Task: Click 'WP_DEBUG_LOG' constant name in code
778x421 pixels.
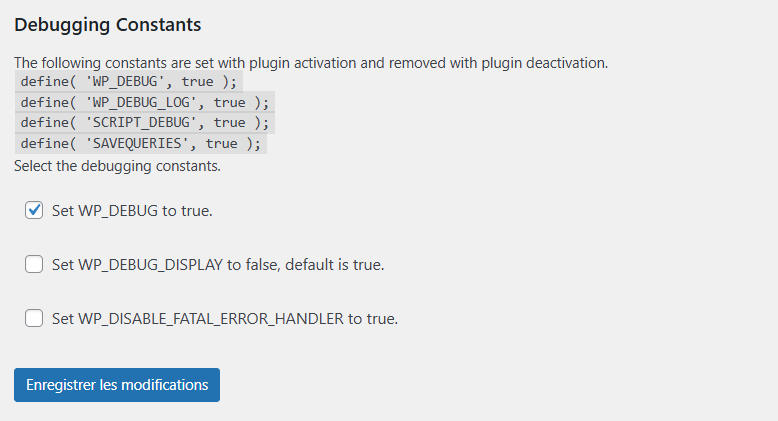Action: [x=142, y=102]
